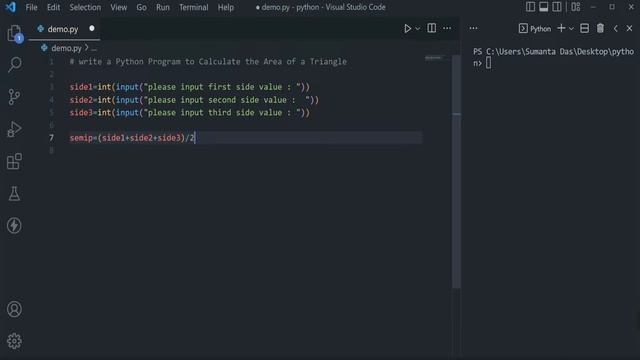The image size is (640, 360).
Task: Expand the run options dropdown arrow
Action: 418,29
